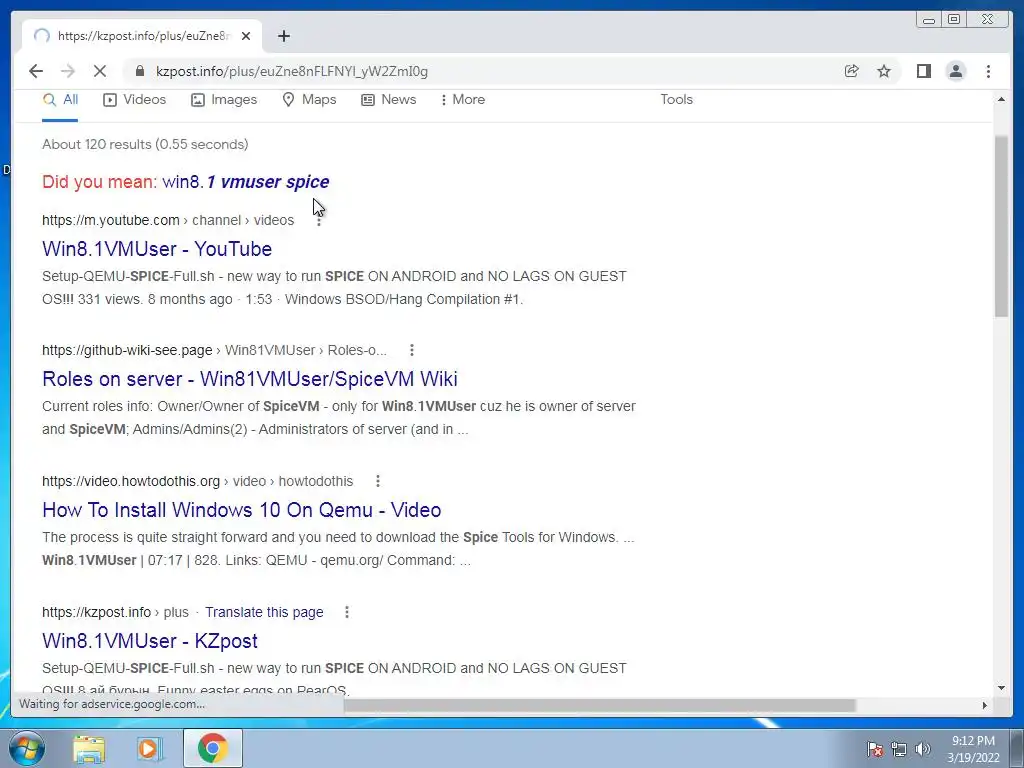This screenshot has width=1024, height=768.
Task: Share this page via share icon
Action: (852, 71)
